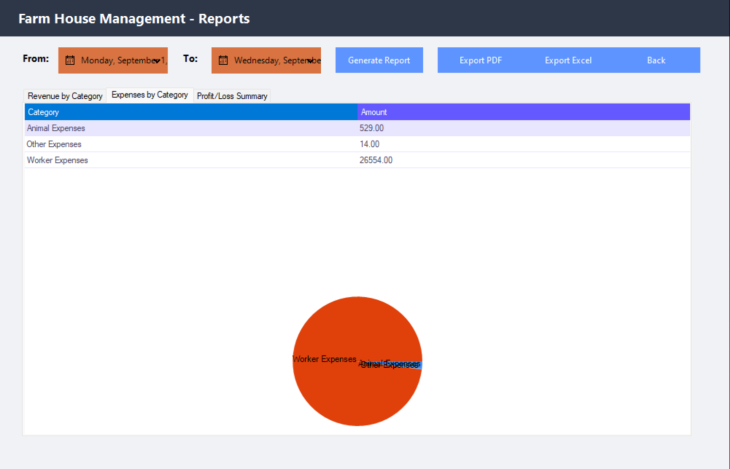Open the From date dropdown arrow
The width and height of the screenshot is (730, 469).
(x=158, y=60)
